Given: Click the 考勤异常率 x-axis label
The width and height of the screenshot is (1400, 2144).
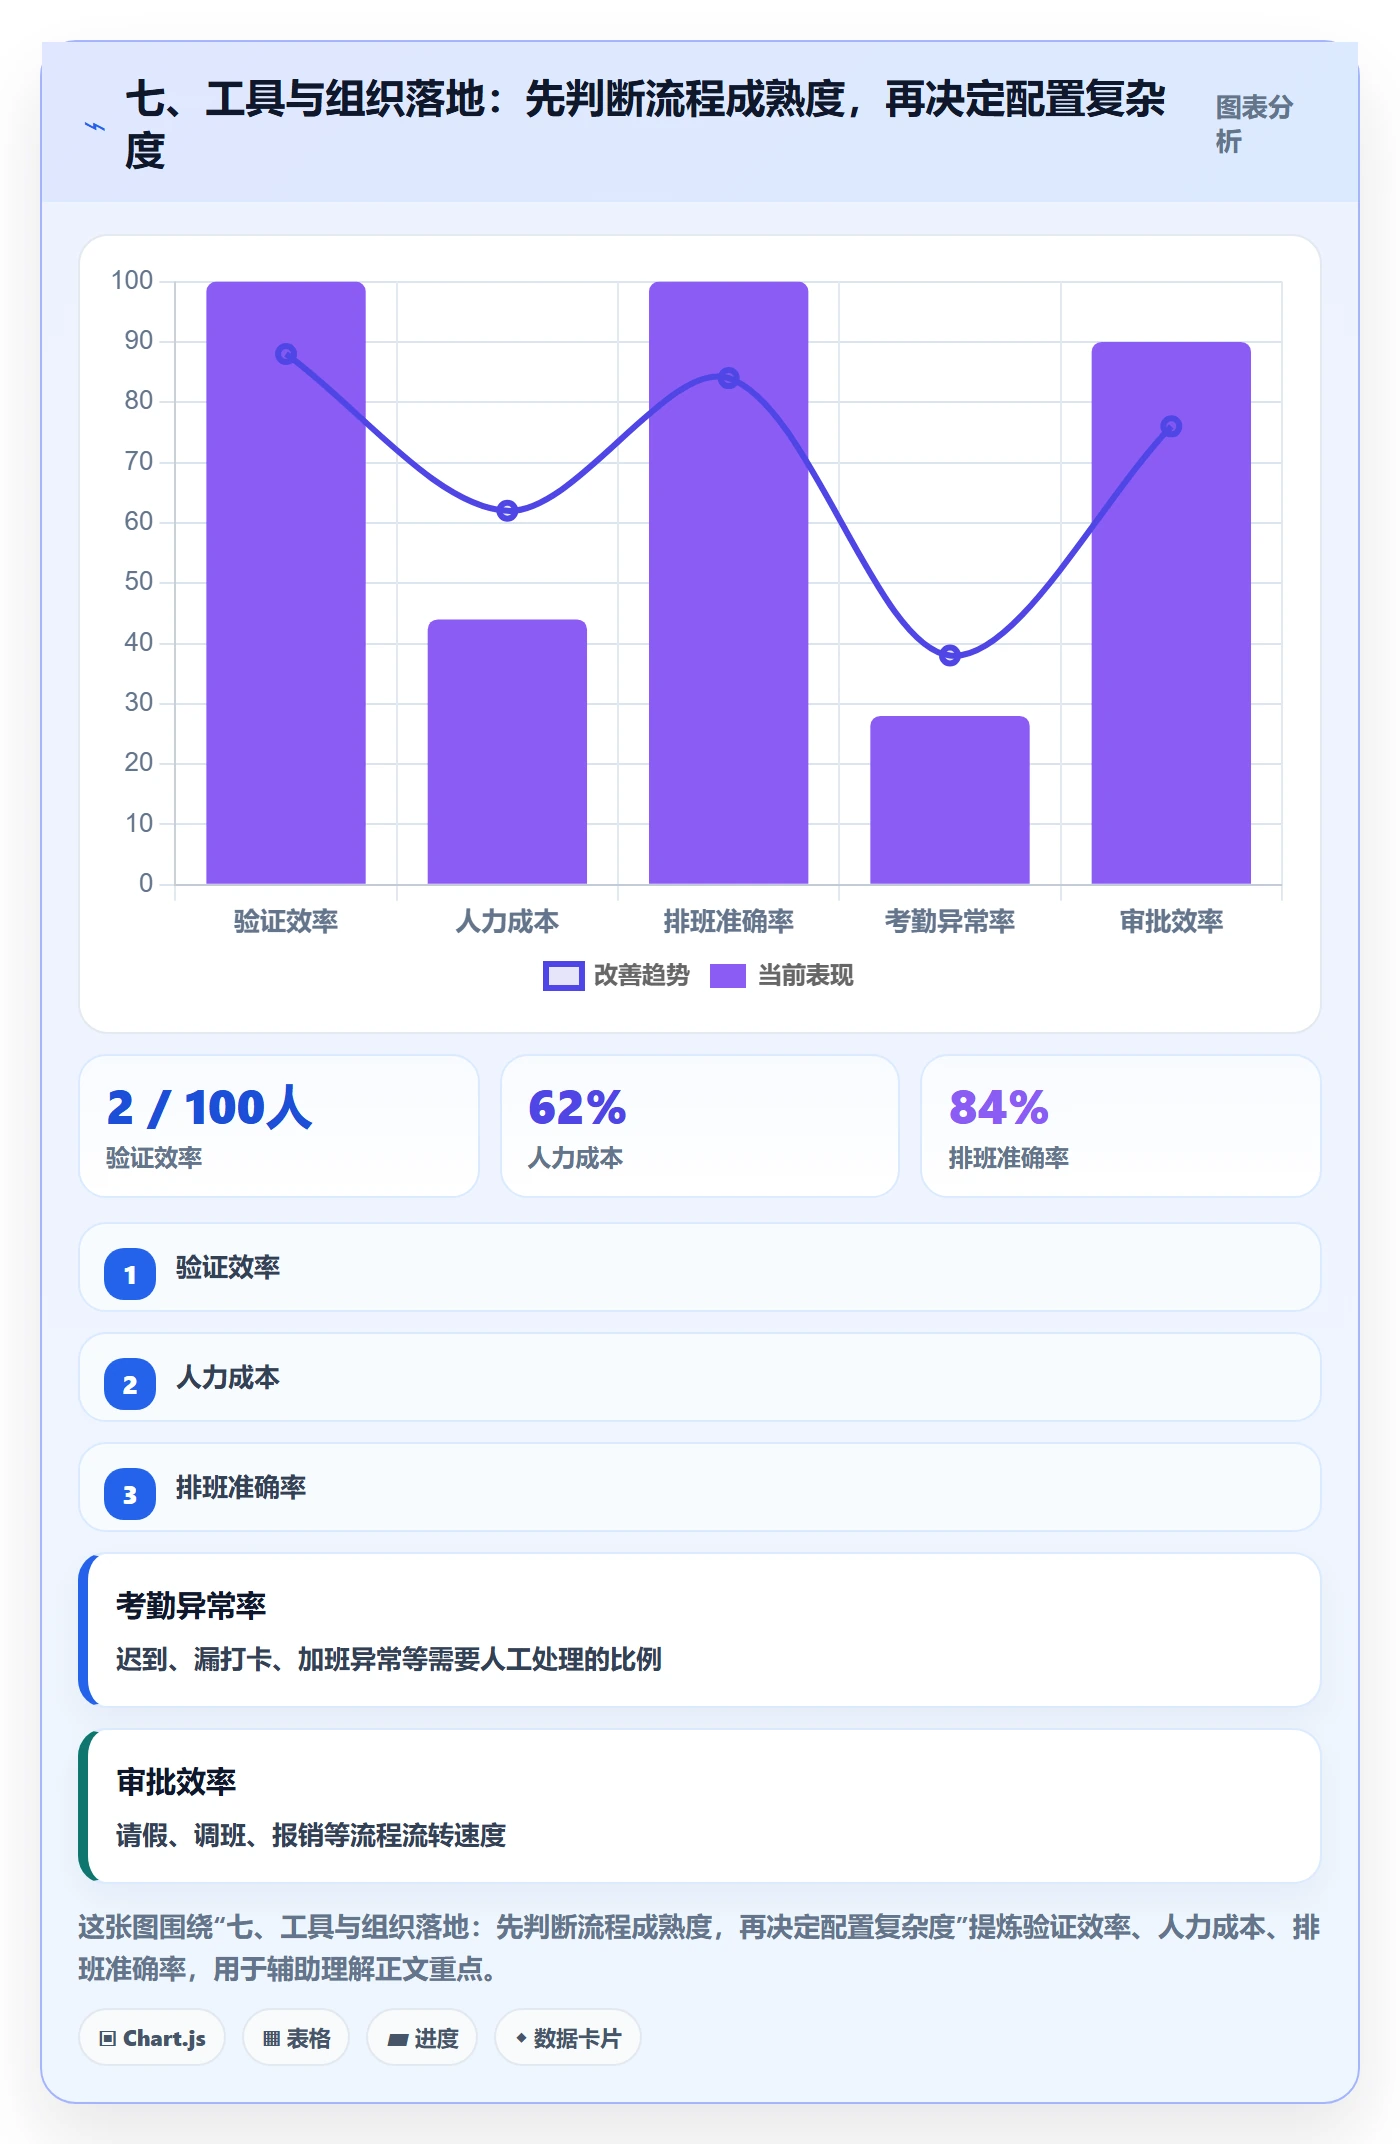Looking at the screenshot, I should [x=950, y=921].
